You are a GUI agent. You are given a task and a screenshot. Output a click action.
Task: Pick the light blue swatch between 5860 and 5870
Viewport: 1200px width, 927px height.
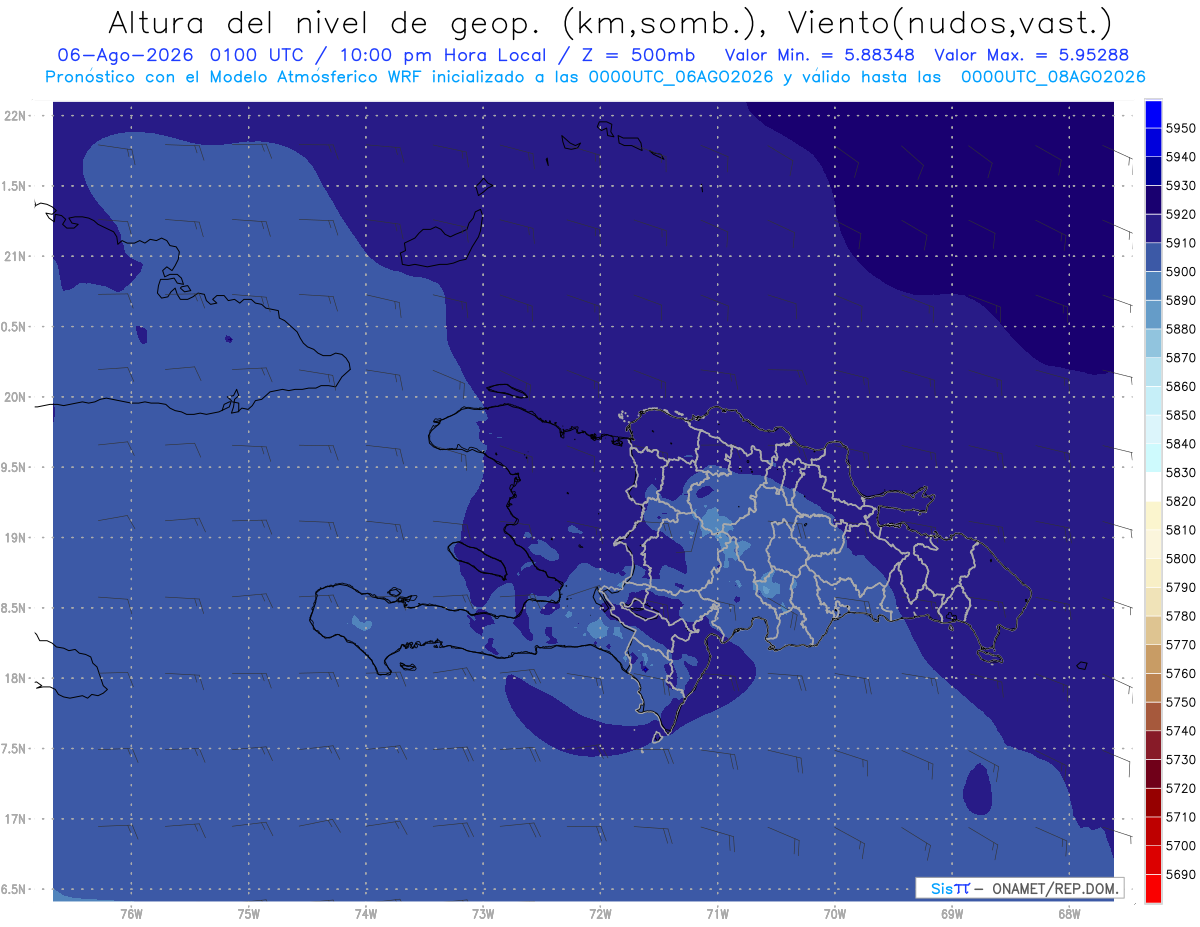(x=1153, y=372)
